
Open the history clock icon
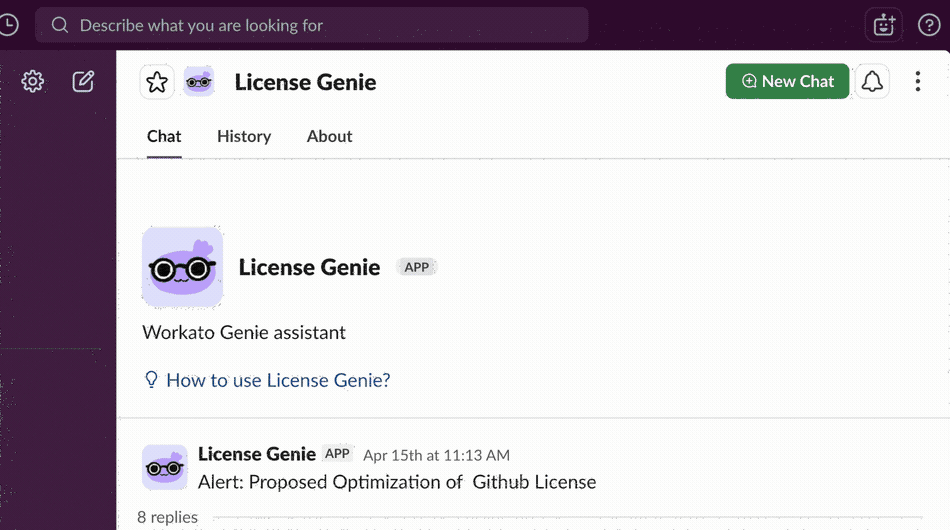coord(8,25)
